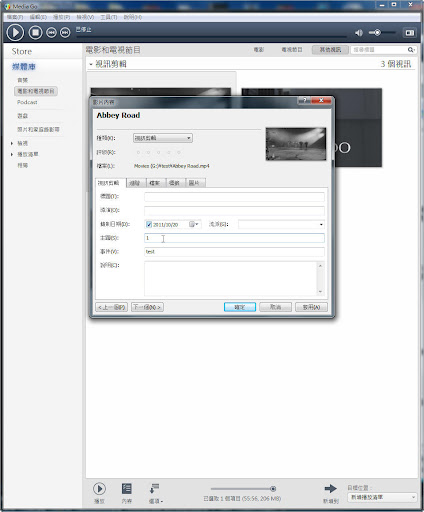
Task: Expand the empty combo box beside the date
Action: pyautogui.click(x=281, y=224)
